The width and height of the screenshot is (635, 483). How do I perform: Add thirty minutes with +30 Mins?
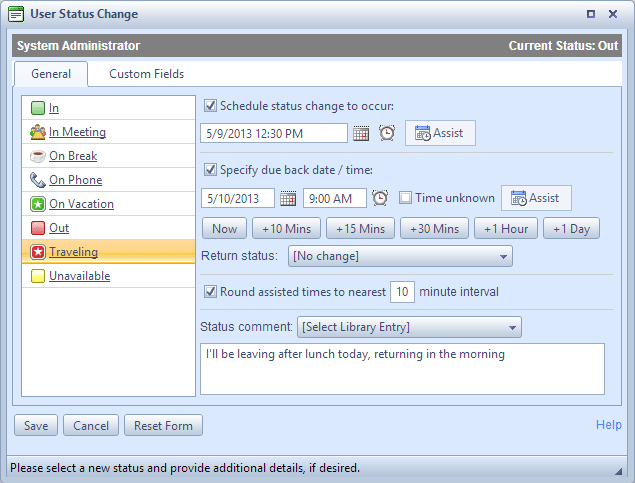pyautogui.click(x=435, y=228)
